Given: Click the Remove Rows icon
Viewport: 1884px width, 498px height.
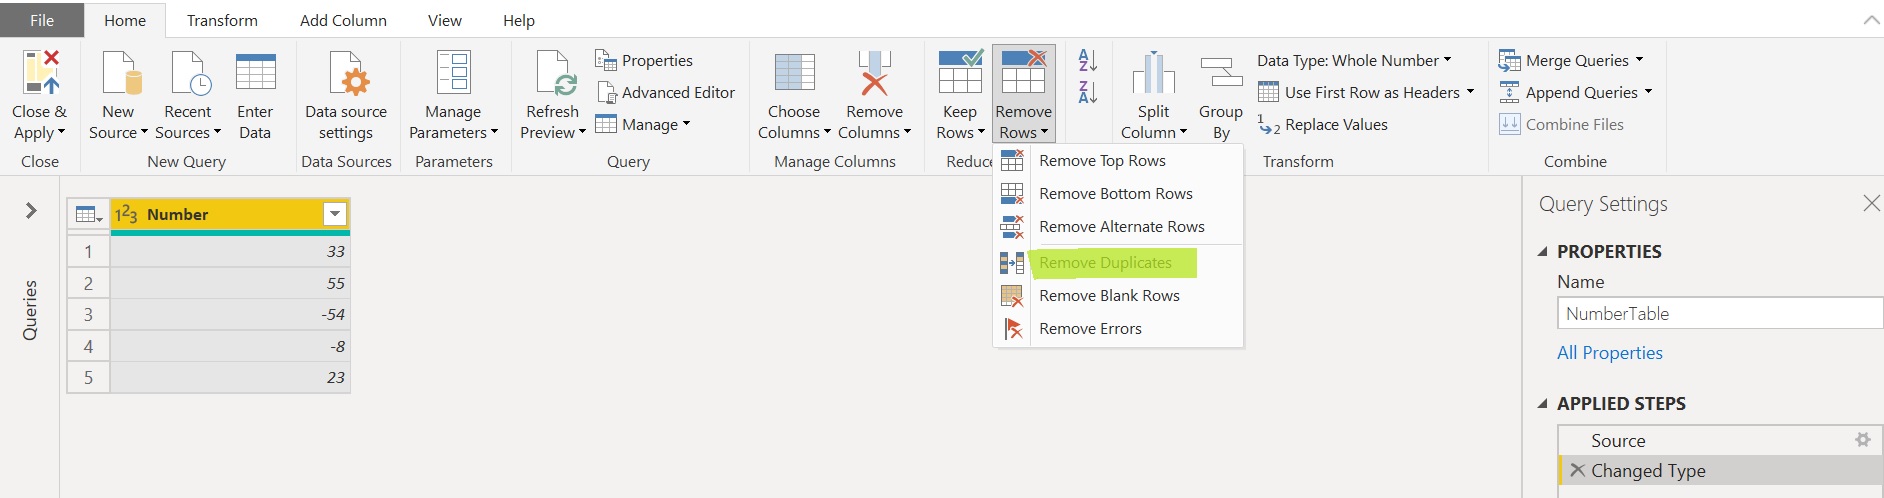Looking at the screenshot, I should point(1023,71).
